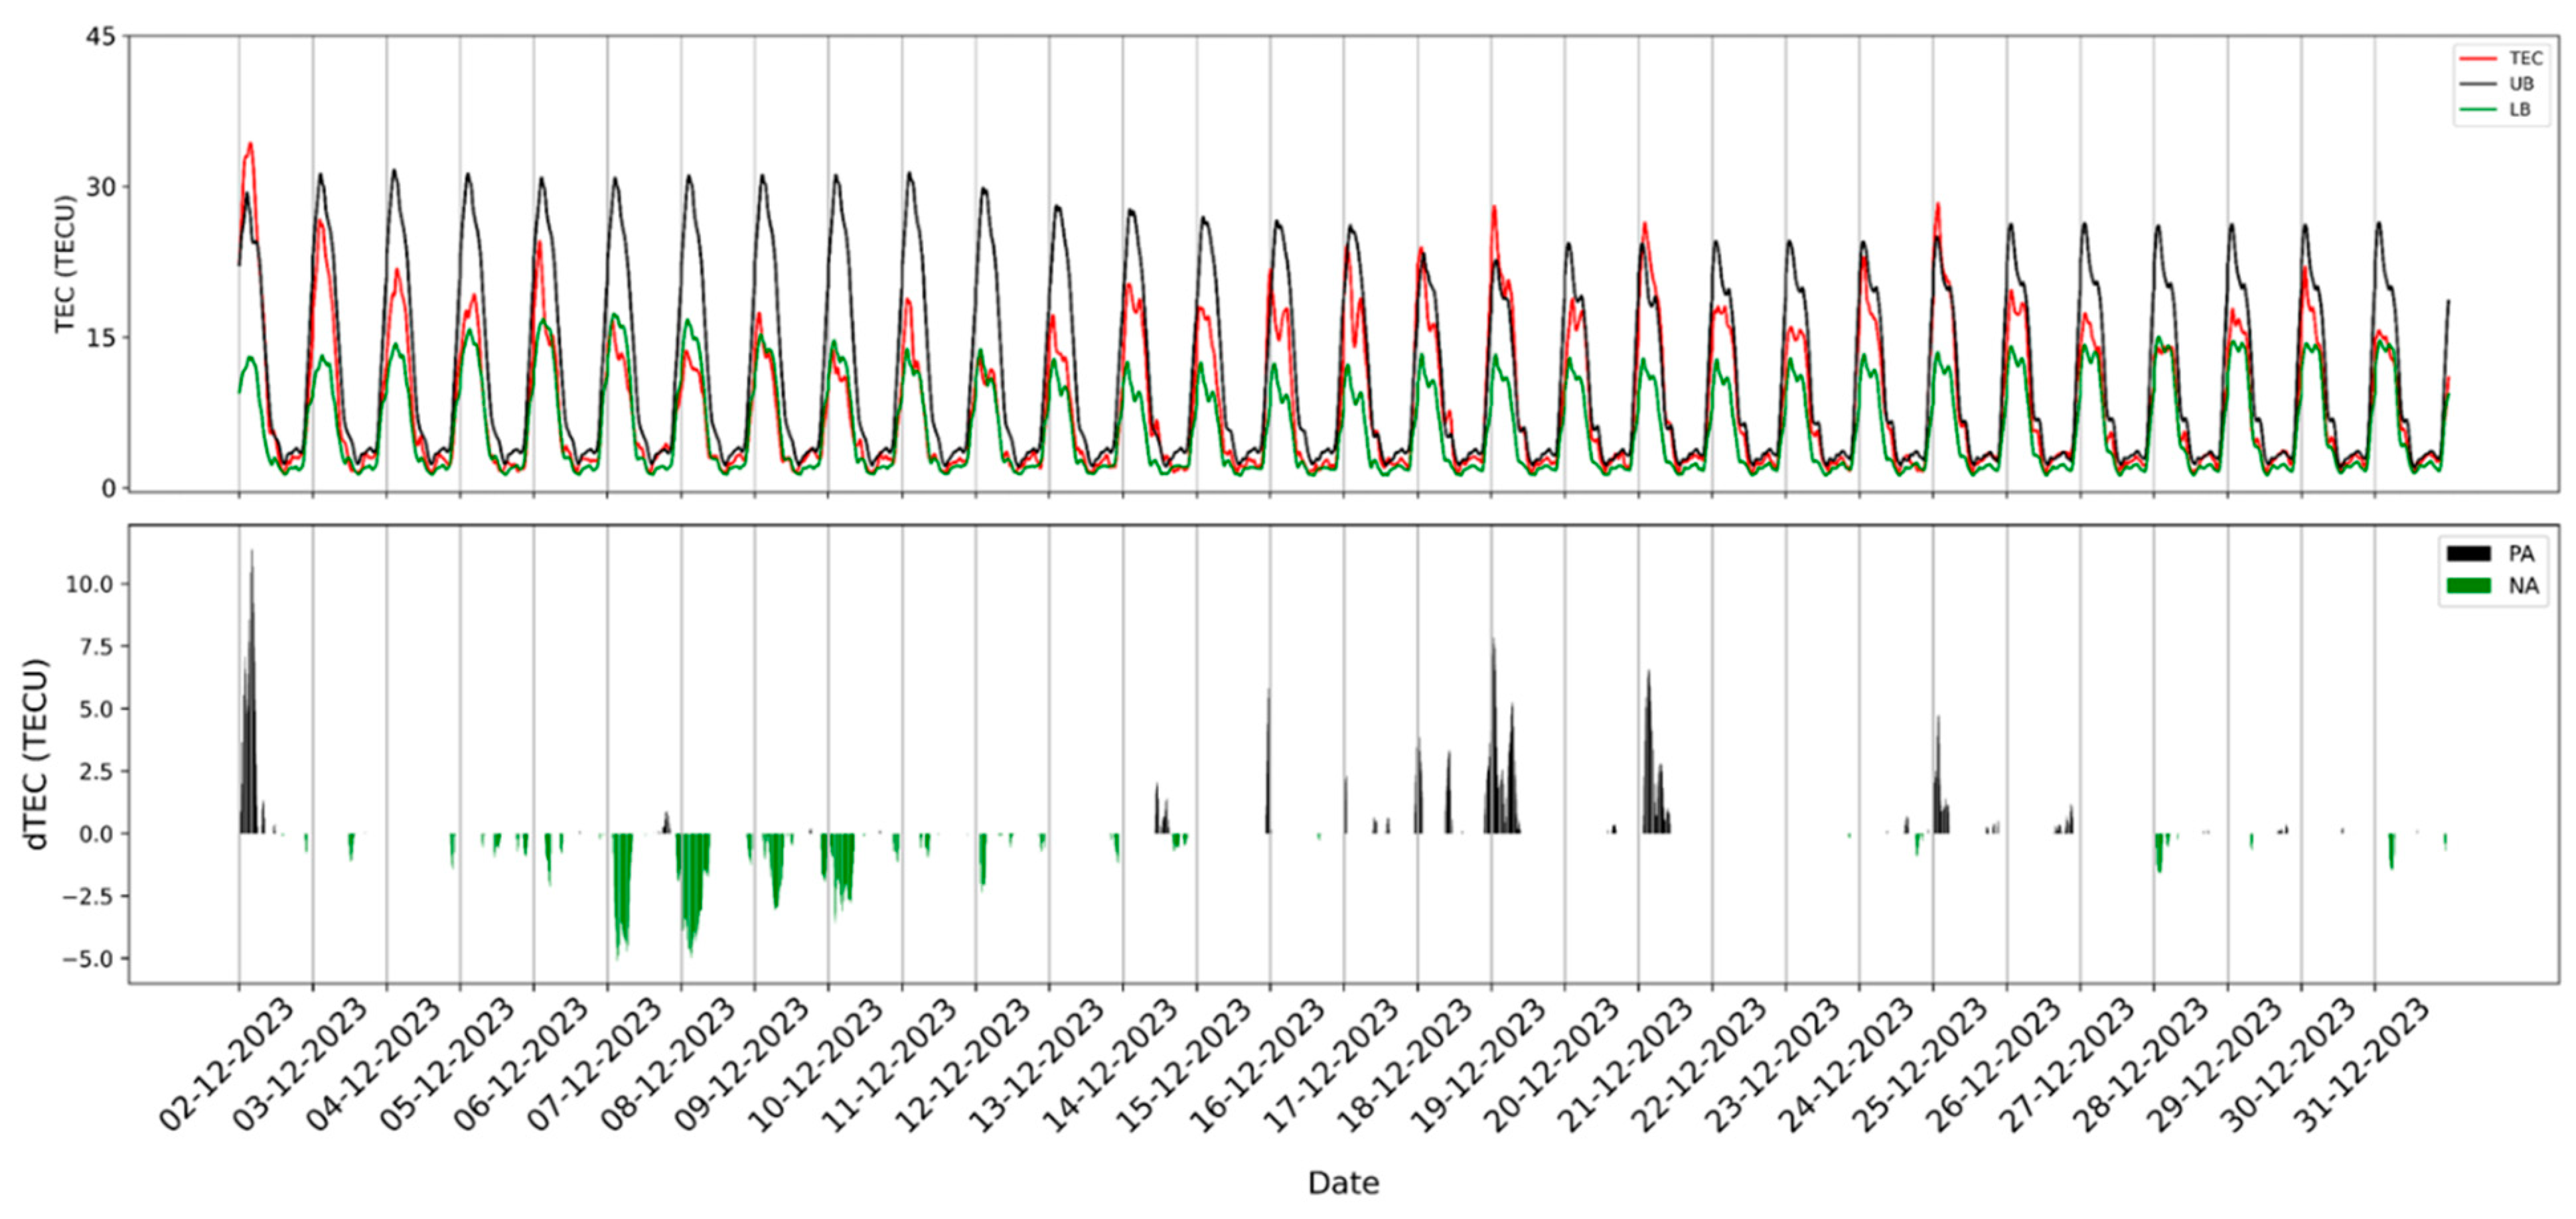Click the '07-12-2023' date label
2576x1219 pixels.
tap(595, 1067)
